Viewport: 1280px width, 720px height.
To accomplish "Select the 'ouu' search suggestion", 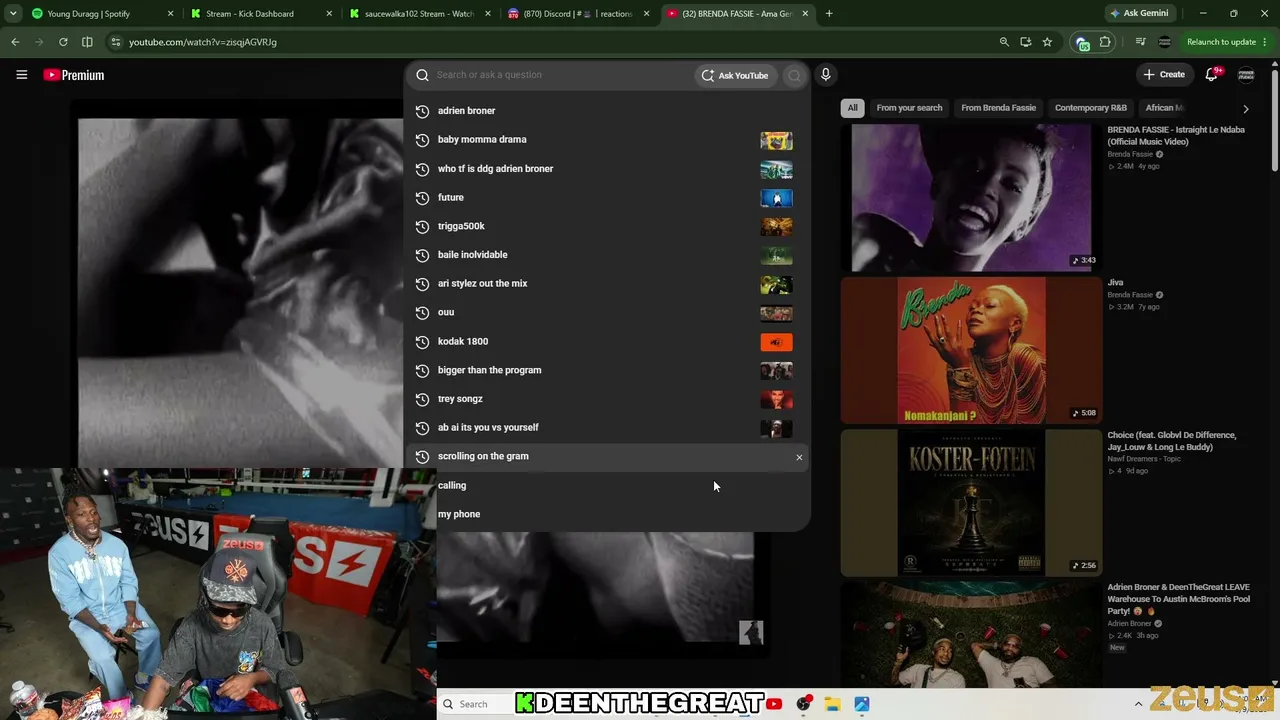I will click(606, 312).
